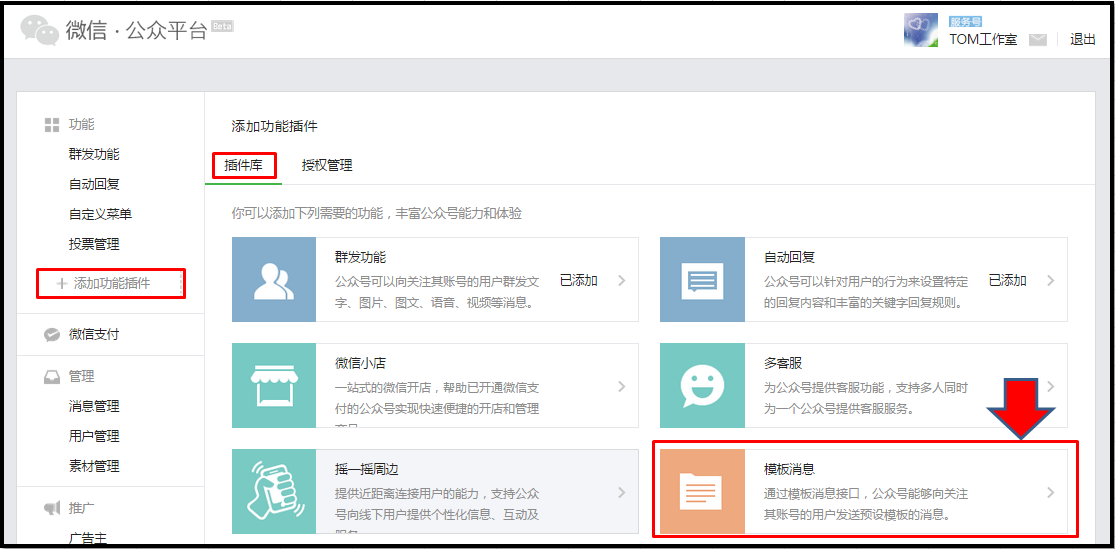Expand the 模板消息 card chevron
This screenshot has height=549, width=1115.
[x=1050, y=492]
